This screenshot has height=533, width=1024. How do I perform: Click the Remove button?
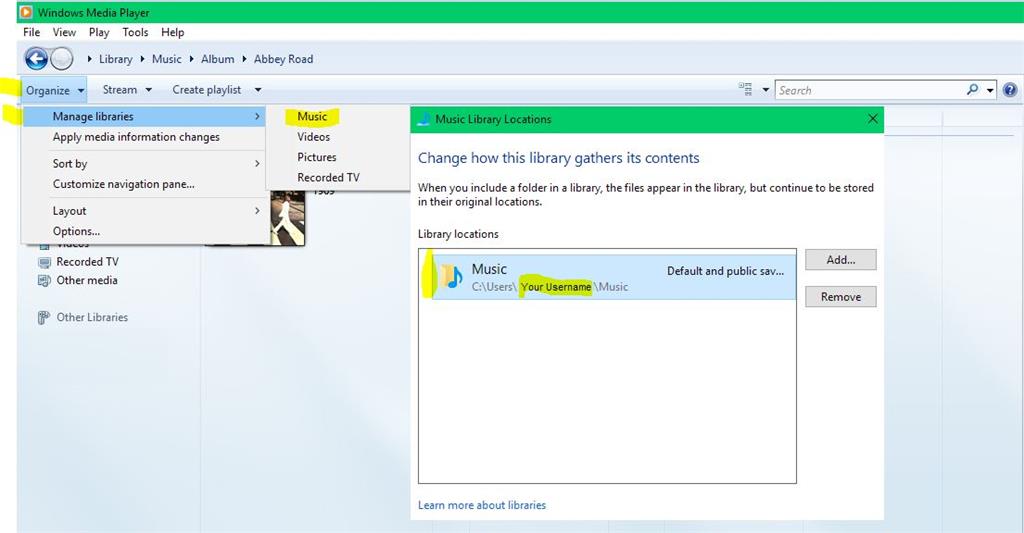(840, 297)
